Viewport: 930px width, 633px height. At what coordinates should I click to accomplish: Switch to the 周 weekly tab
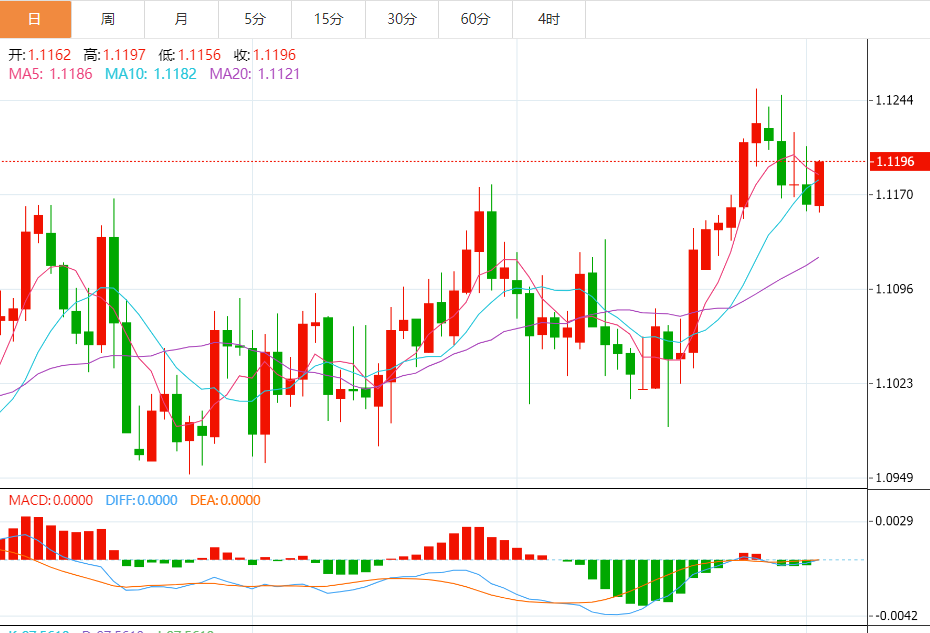pos(108,19)
